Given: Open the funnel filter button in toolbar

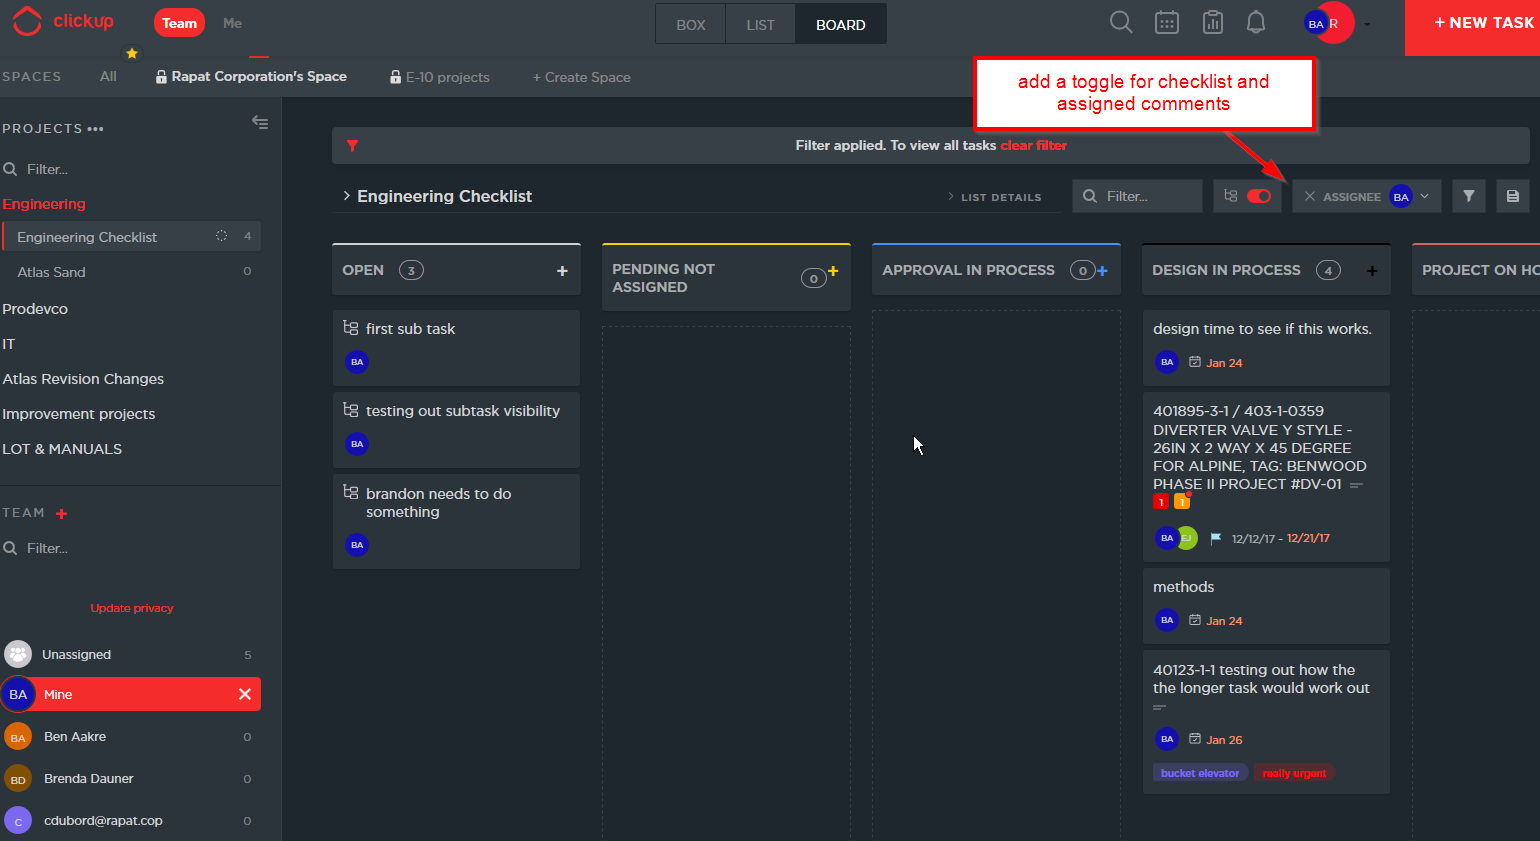Looking at the screenshot, I should coord(1468,196).
